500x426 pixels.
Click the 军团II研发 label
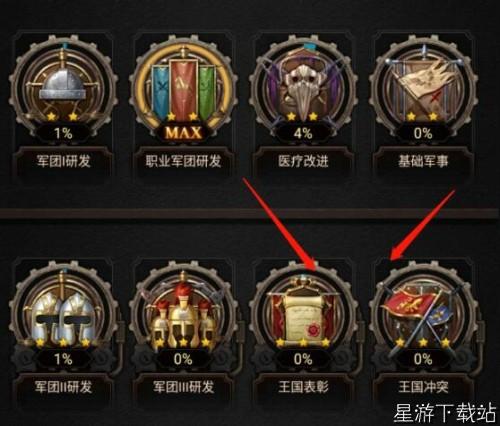point(63,387)
